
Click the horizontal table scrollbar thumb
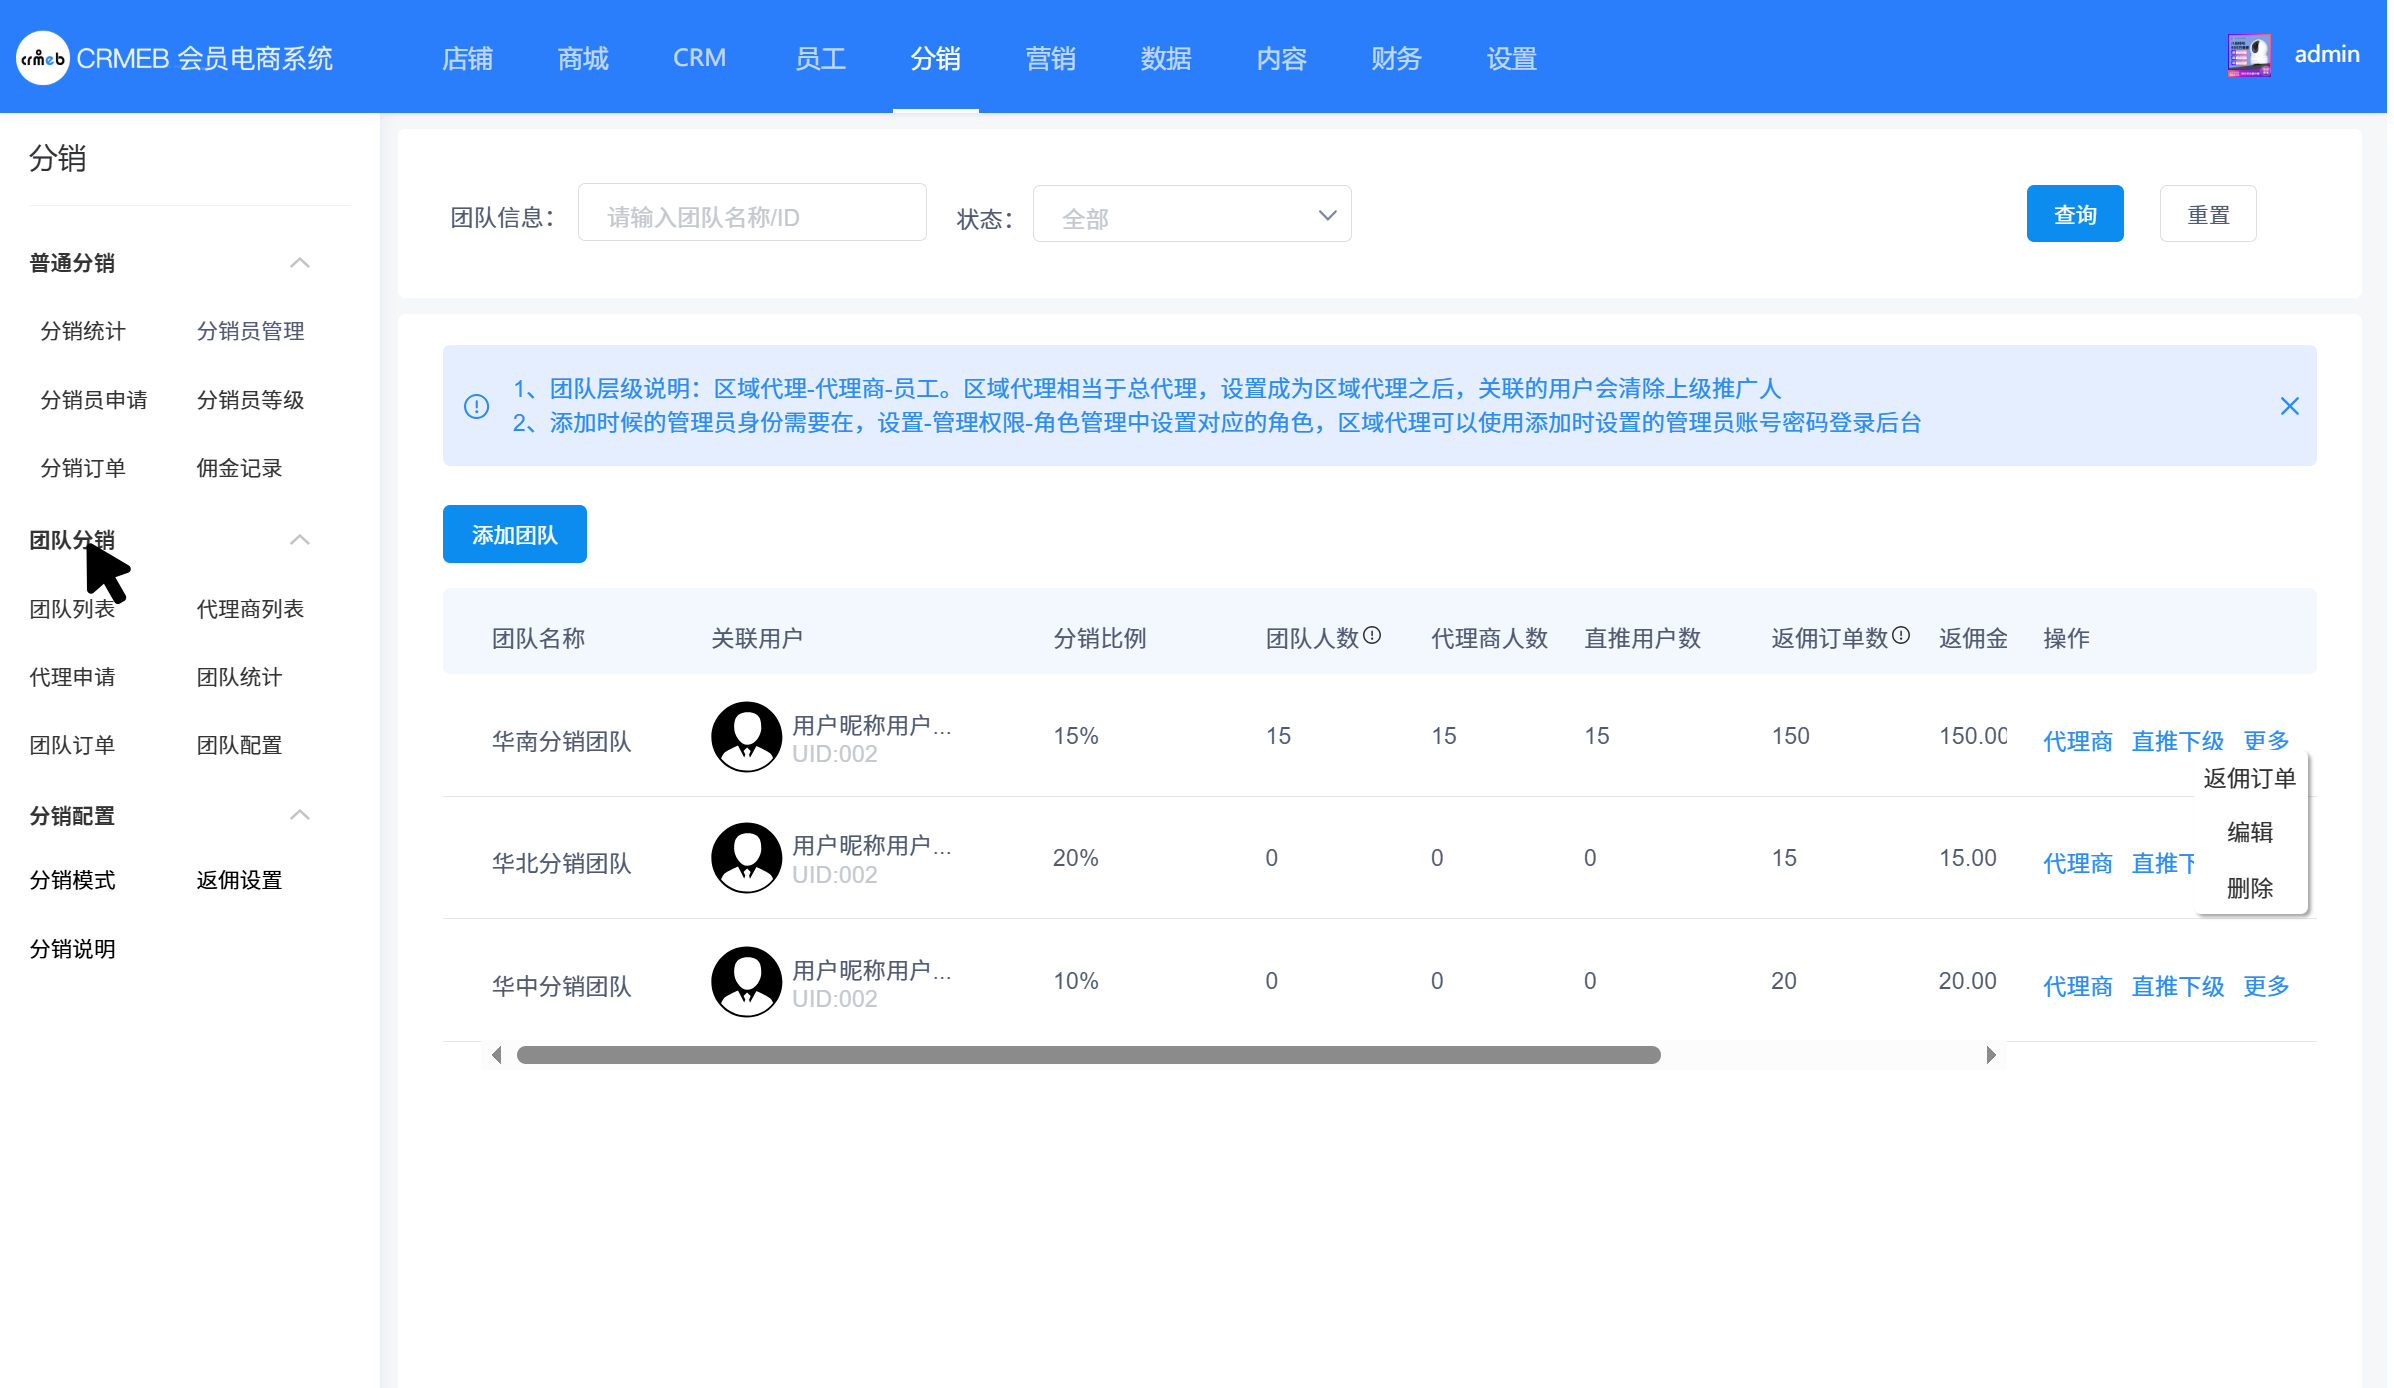1088,1055
